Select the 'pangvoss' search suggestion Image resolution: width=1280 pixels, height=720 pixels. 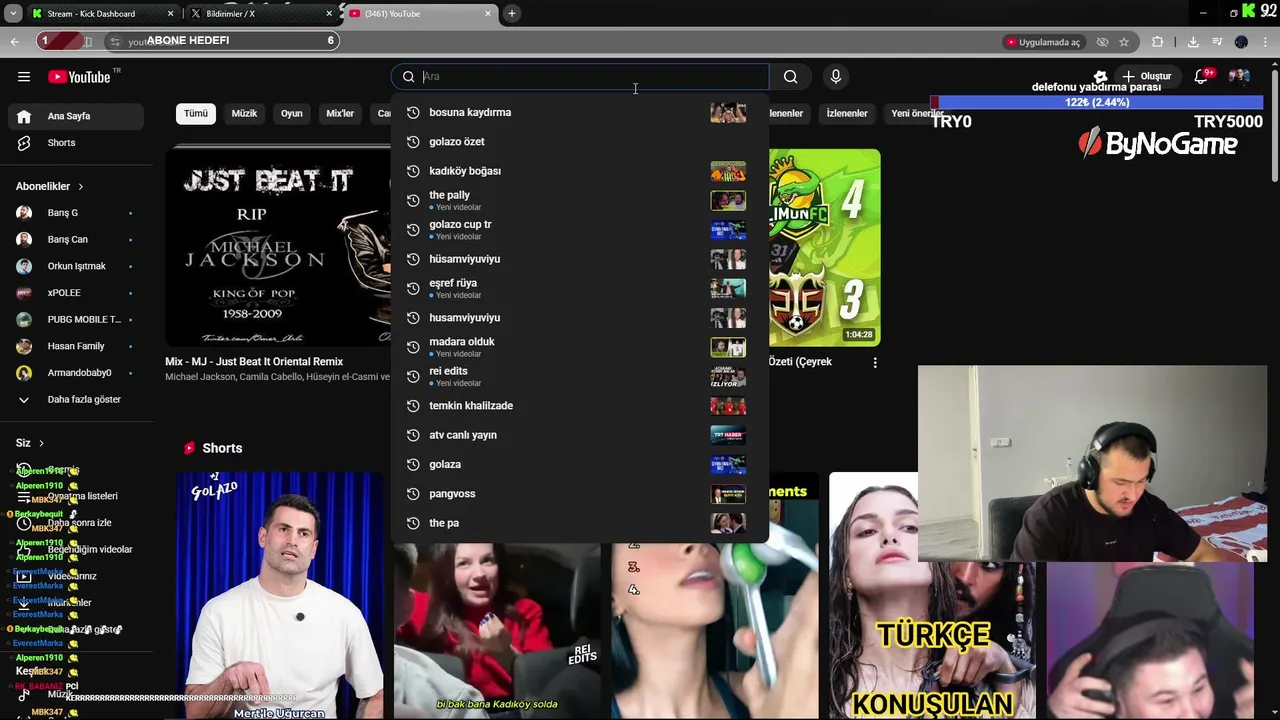[x=579, y=494]
